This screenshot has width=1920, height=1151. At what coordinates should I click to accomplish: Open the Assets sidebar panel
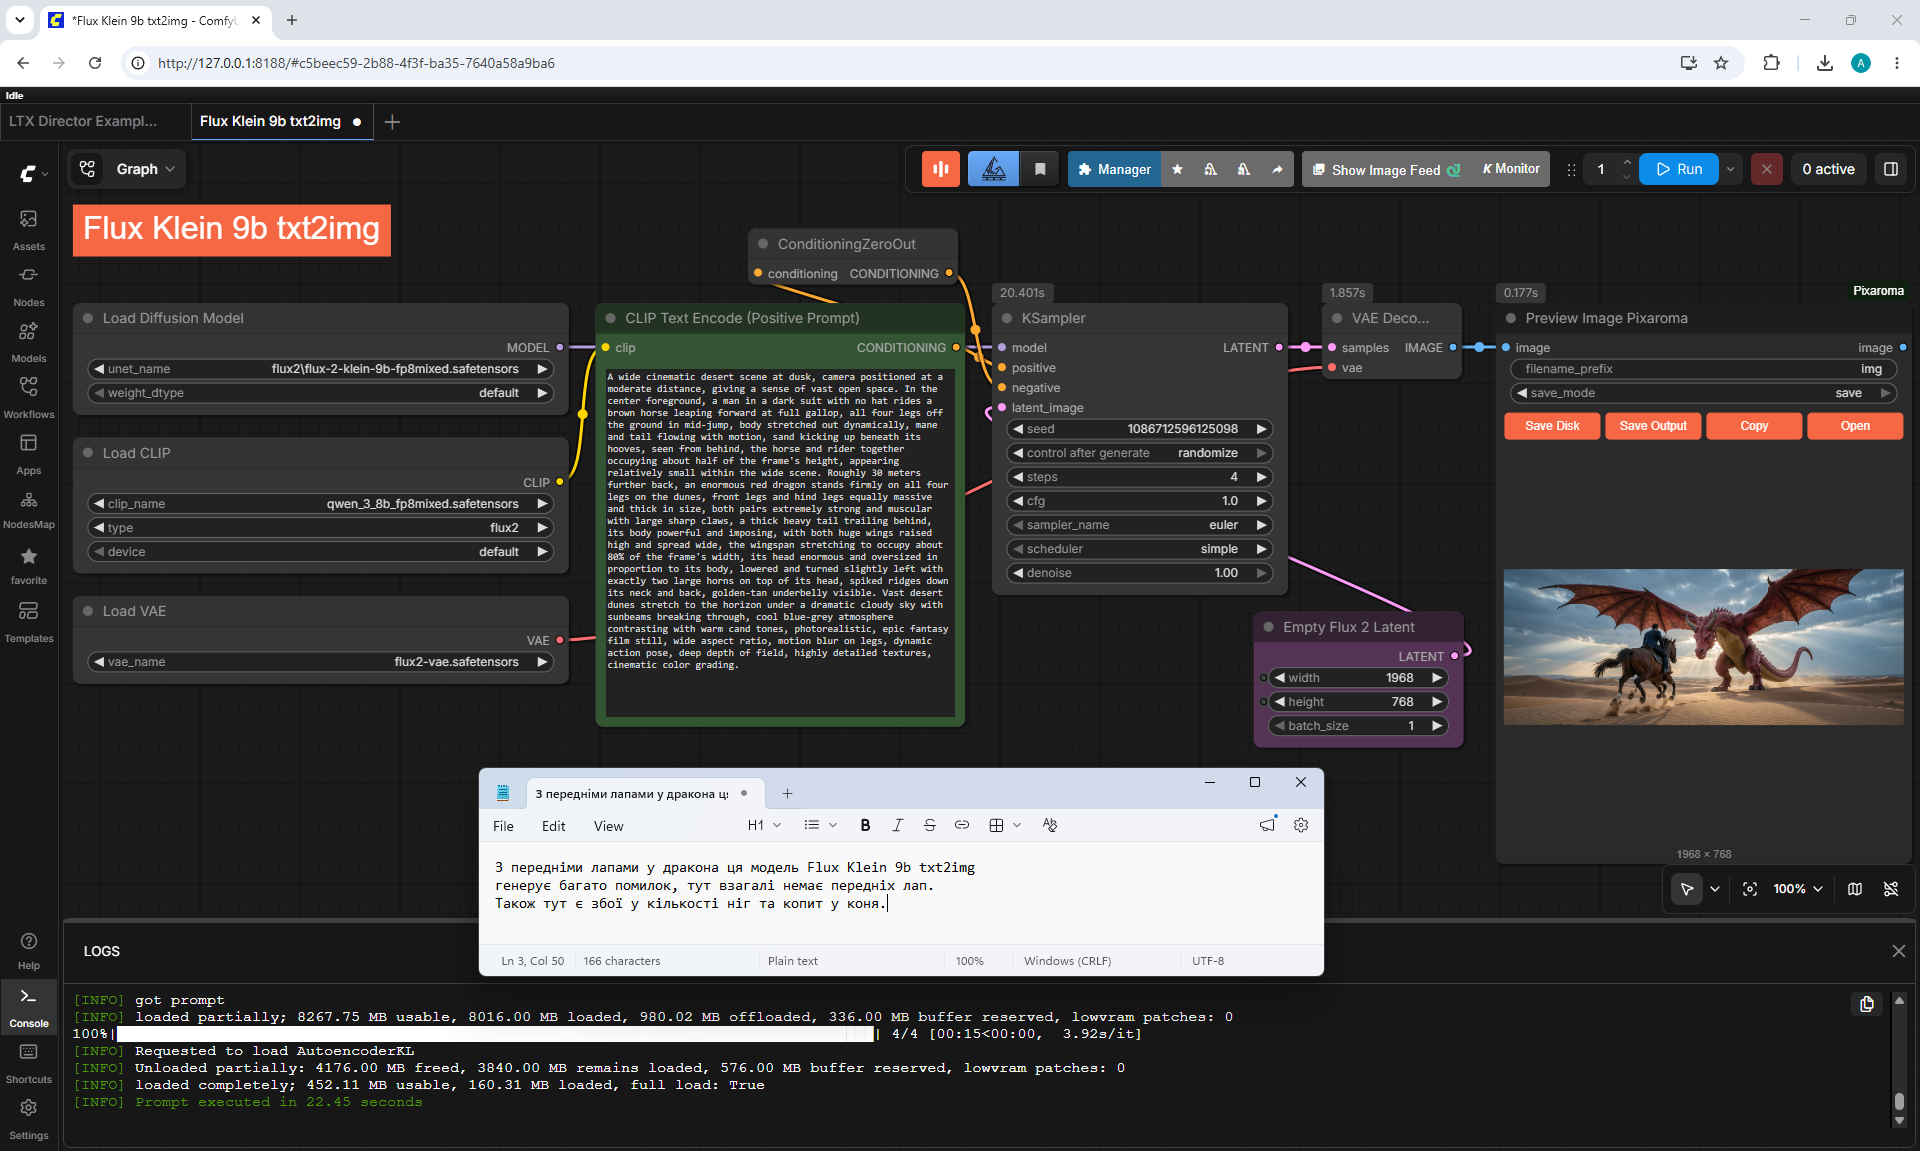tap(28, 229)
